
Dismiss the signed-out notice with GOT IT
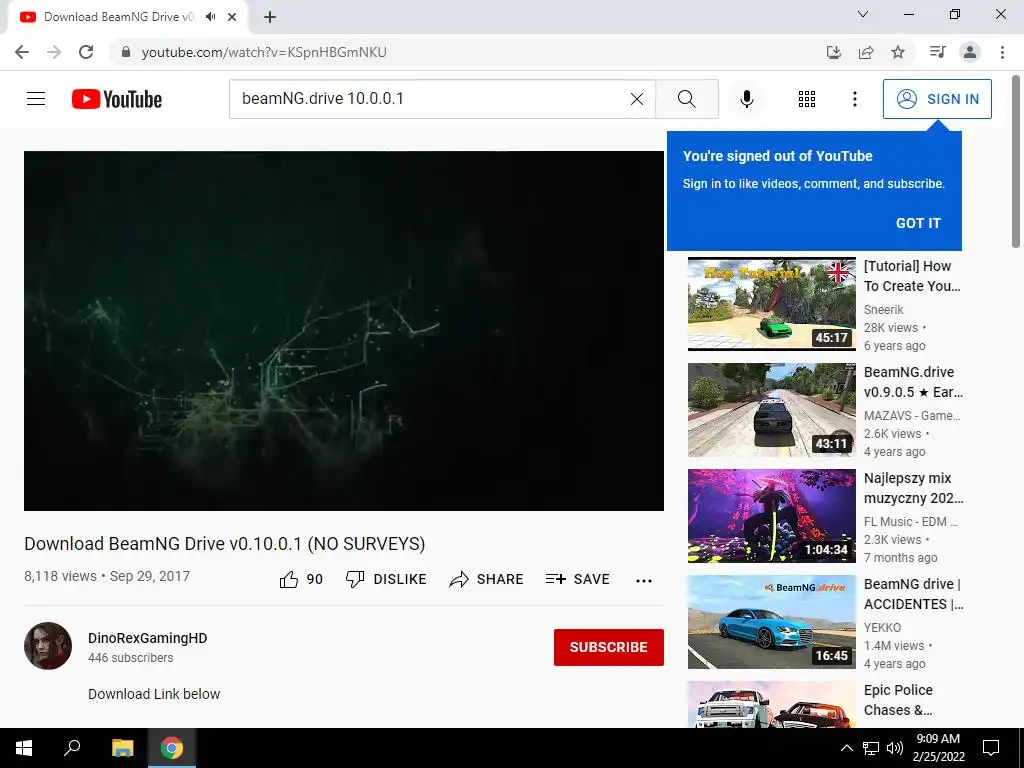pyautogui.click(x=918, y=223)
